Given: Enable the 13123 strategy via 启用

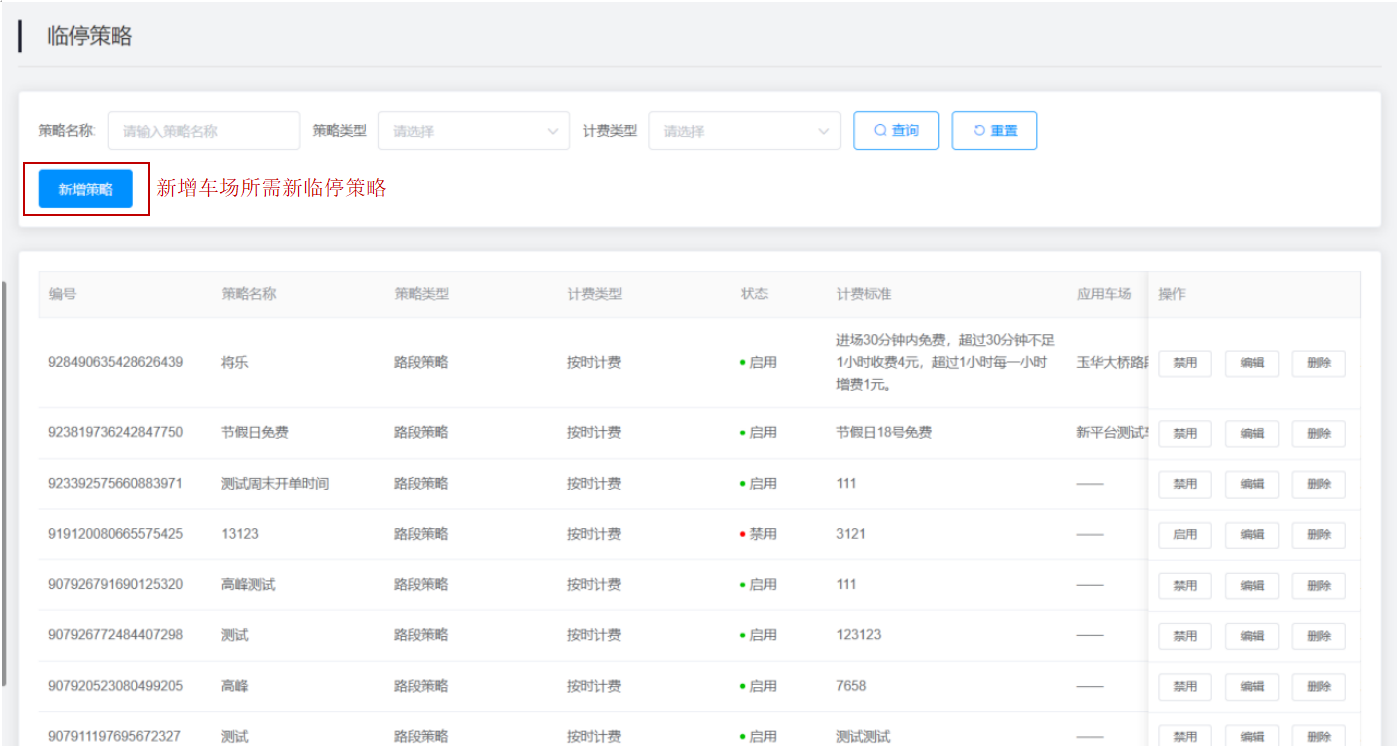Looking at the screenshot, I should pos(1184,535).
